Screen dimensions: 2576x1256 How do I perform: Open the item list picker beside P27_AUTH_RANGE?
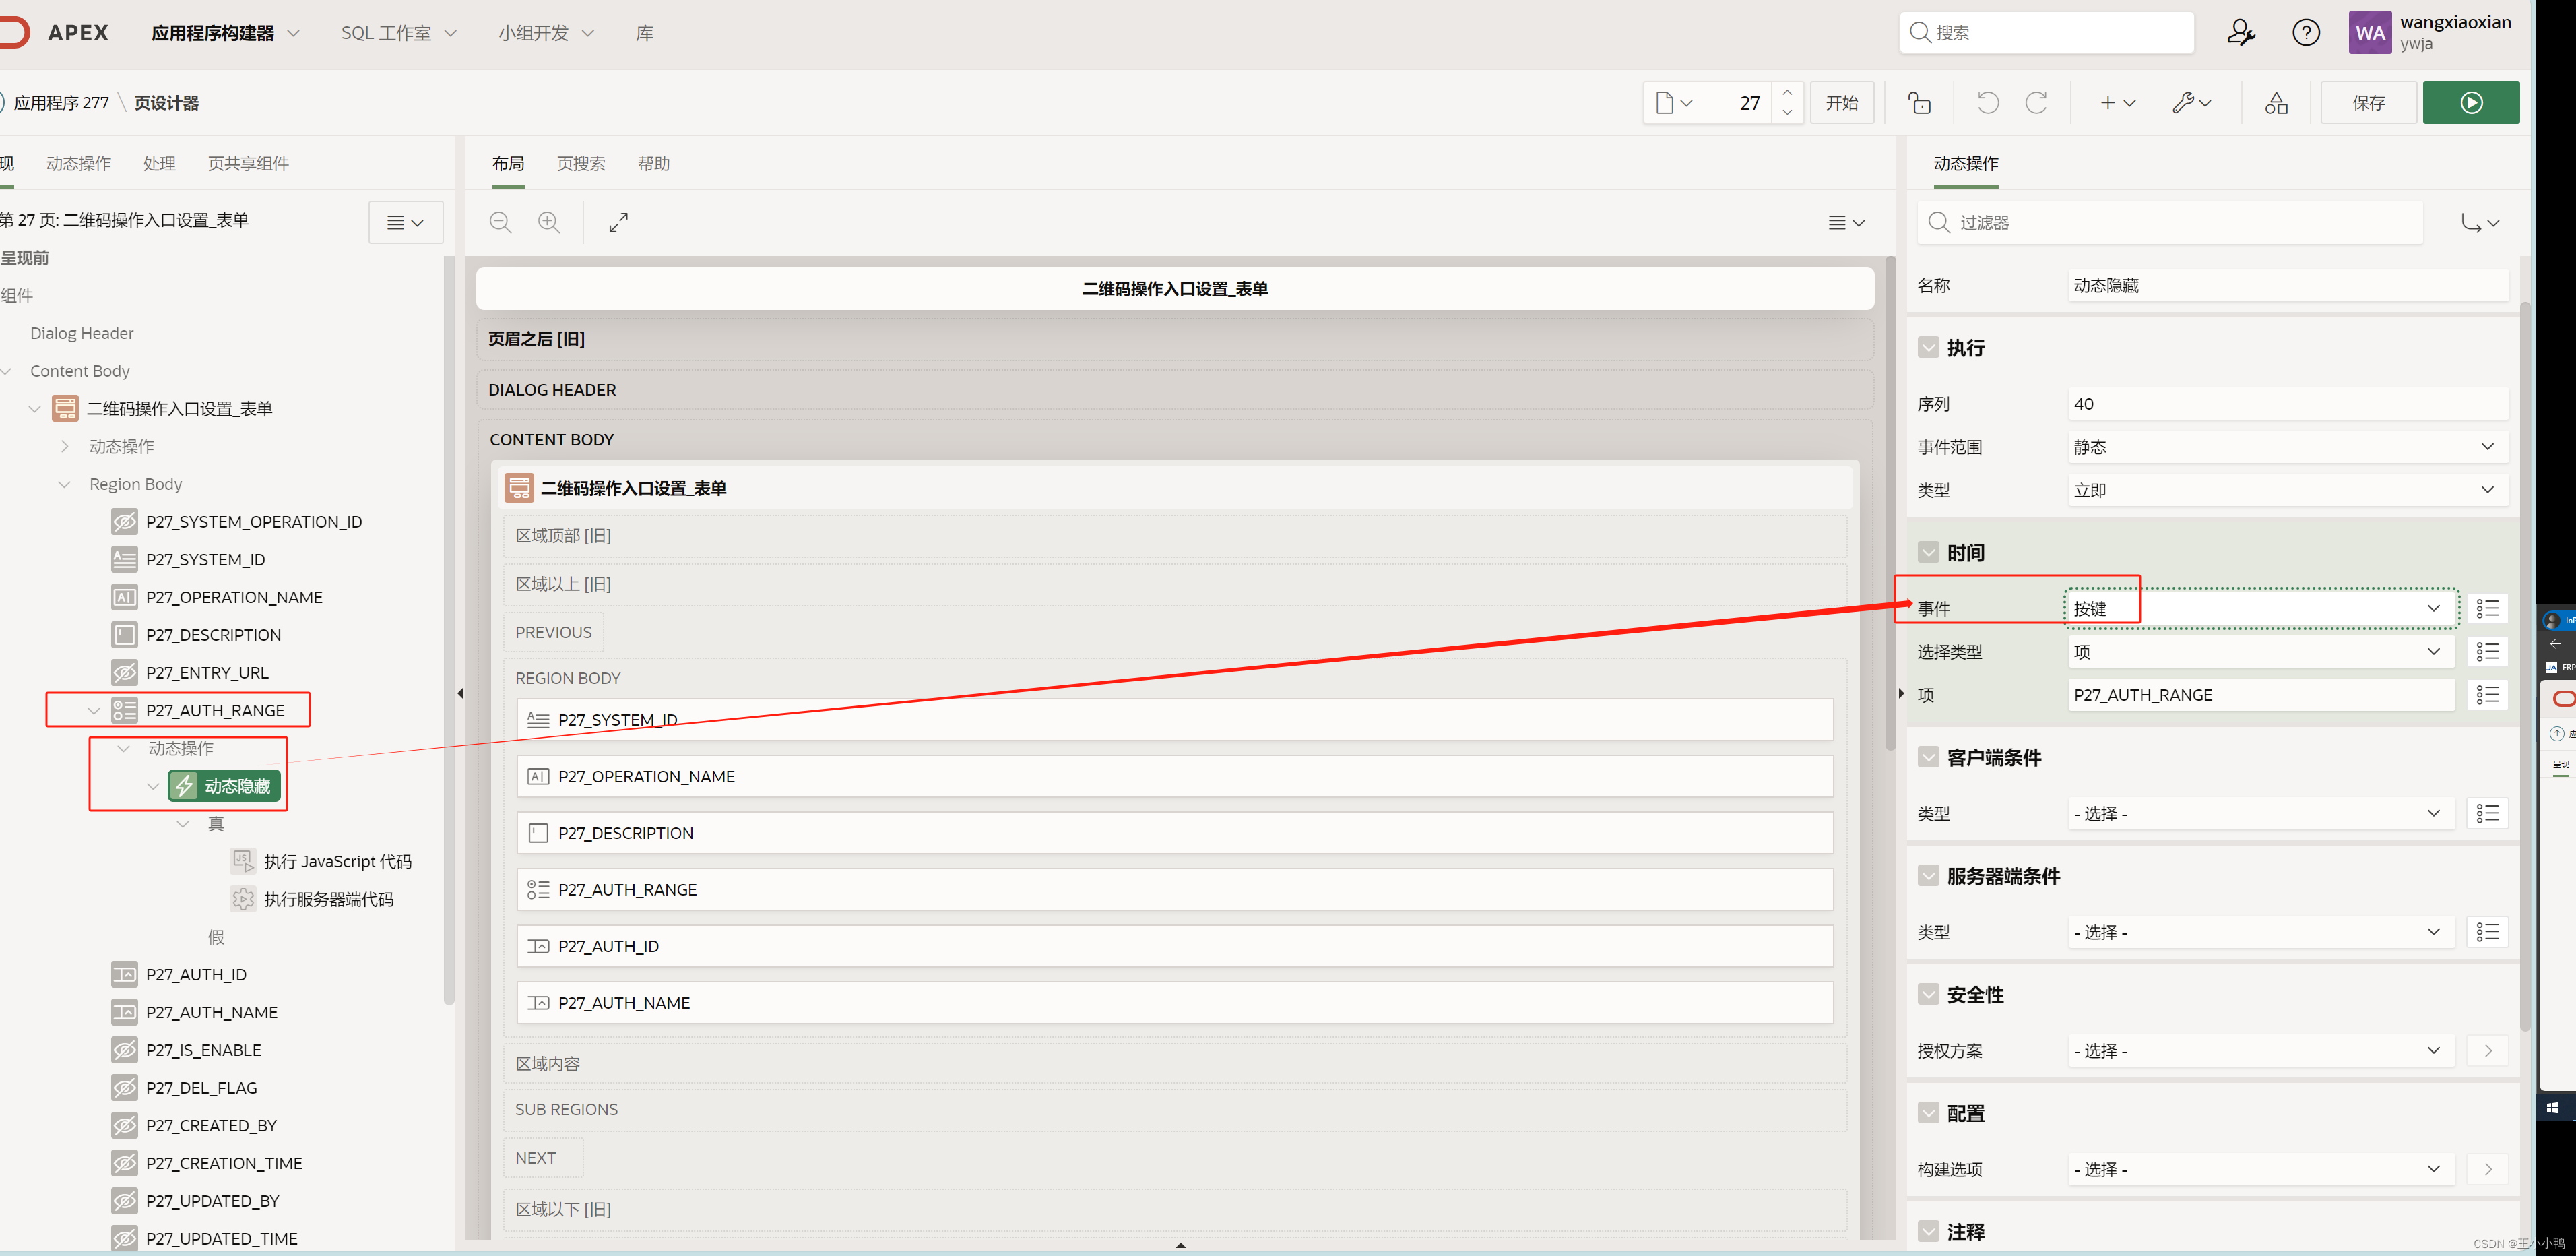coord(2487,695)
